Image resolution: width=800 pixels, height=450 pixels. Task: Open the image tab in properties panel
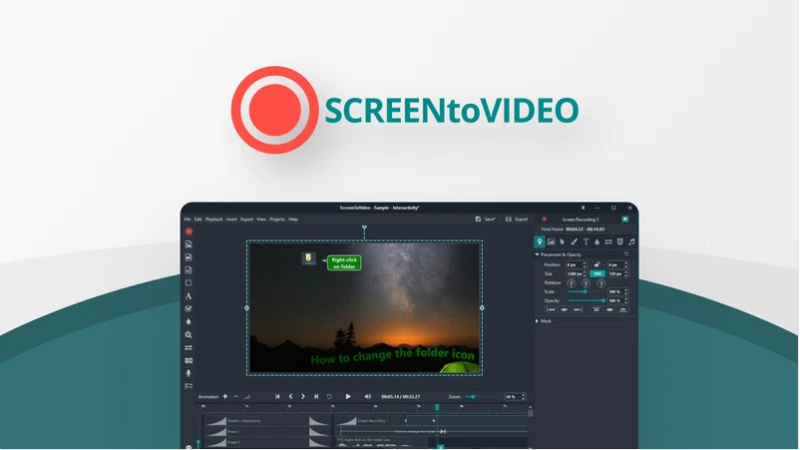point(550,241)
